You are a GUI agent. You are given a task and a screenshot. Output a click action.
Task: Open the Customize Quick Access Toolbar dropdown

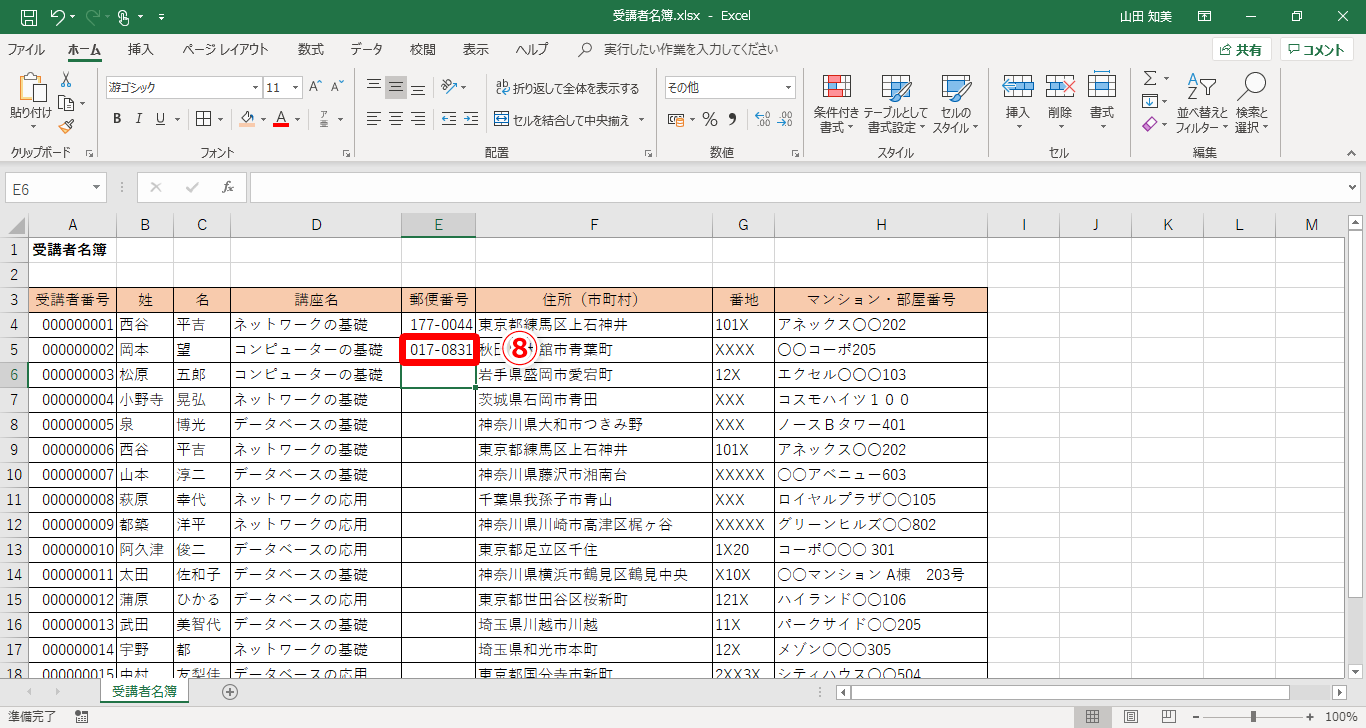tap(163, 17)
